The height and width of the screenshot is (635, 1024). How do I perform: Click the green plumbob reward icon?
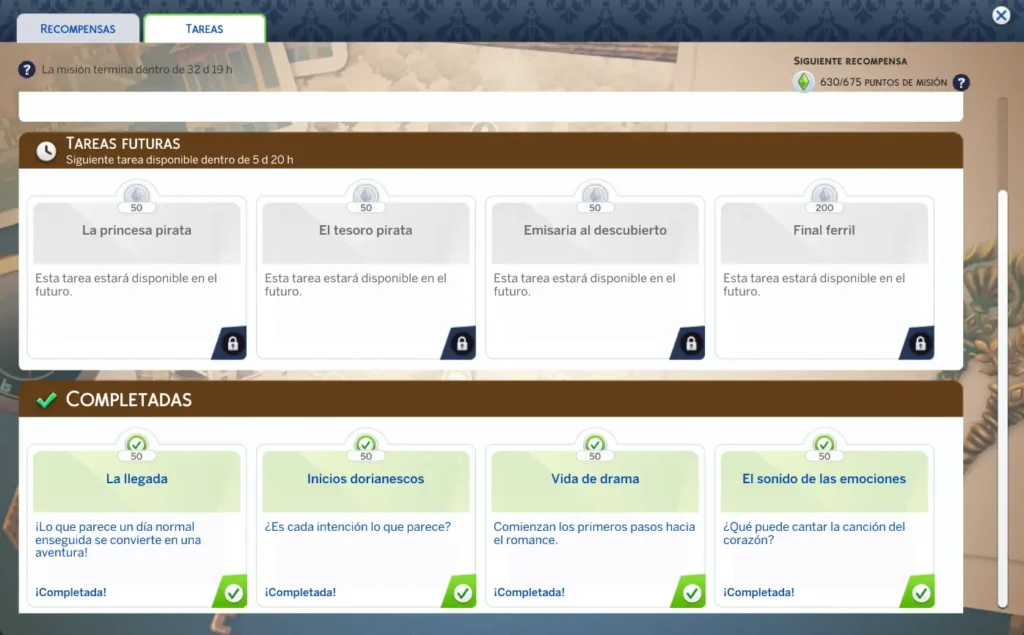803,82
